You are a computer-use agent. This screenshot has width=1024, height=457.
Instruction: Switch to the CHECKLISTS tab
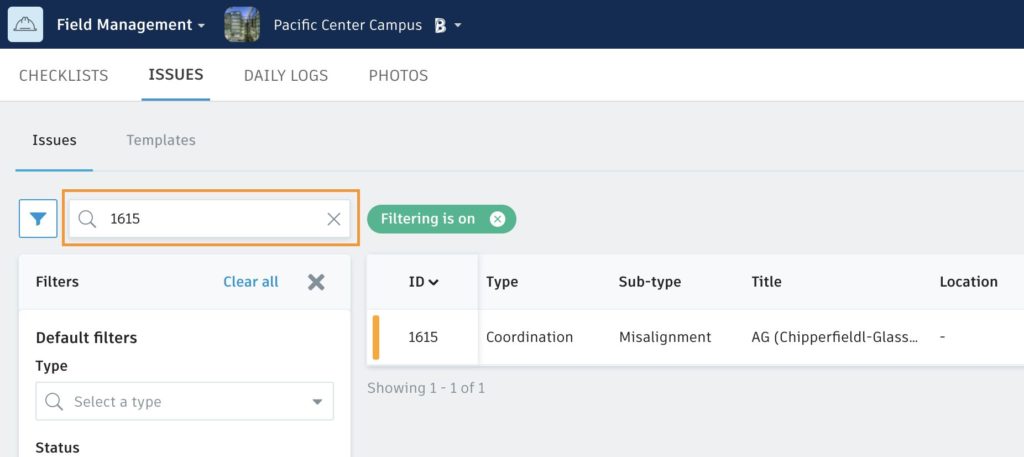pyautogui.click(x=63, y=76)
